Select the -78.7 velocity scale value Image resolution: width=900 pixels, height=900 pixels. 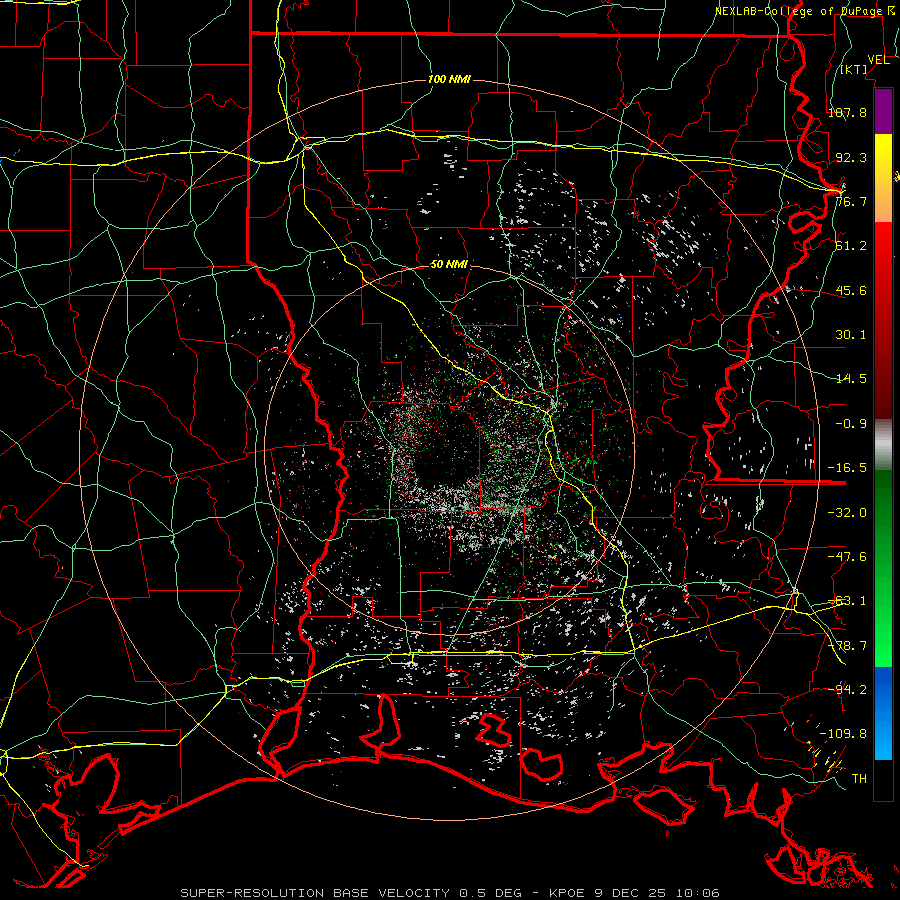click(x=847, y=646)
